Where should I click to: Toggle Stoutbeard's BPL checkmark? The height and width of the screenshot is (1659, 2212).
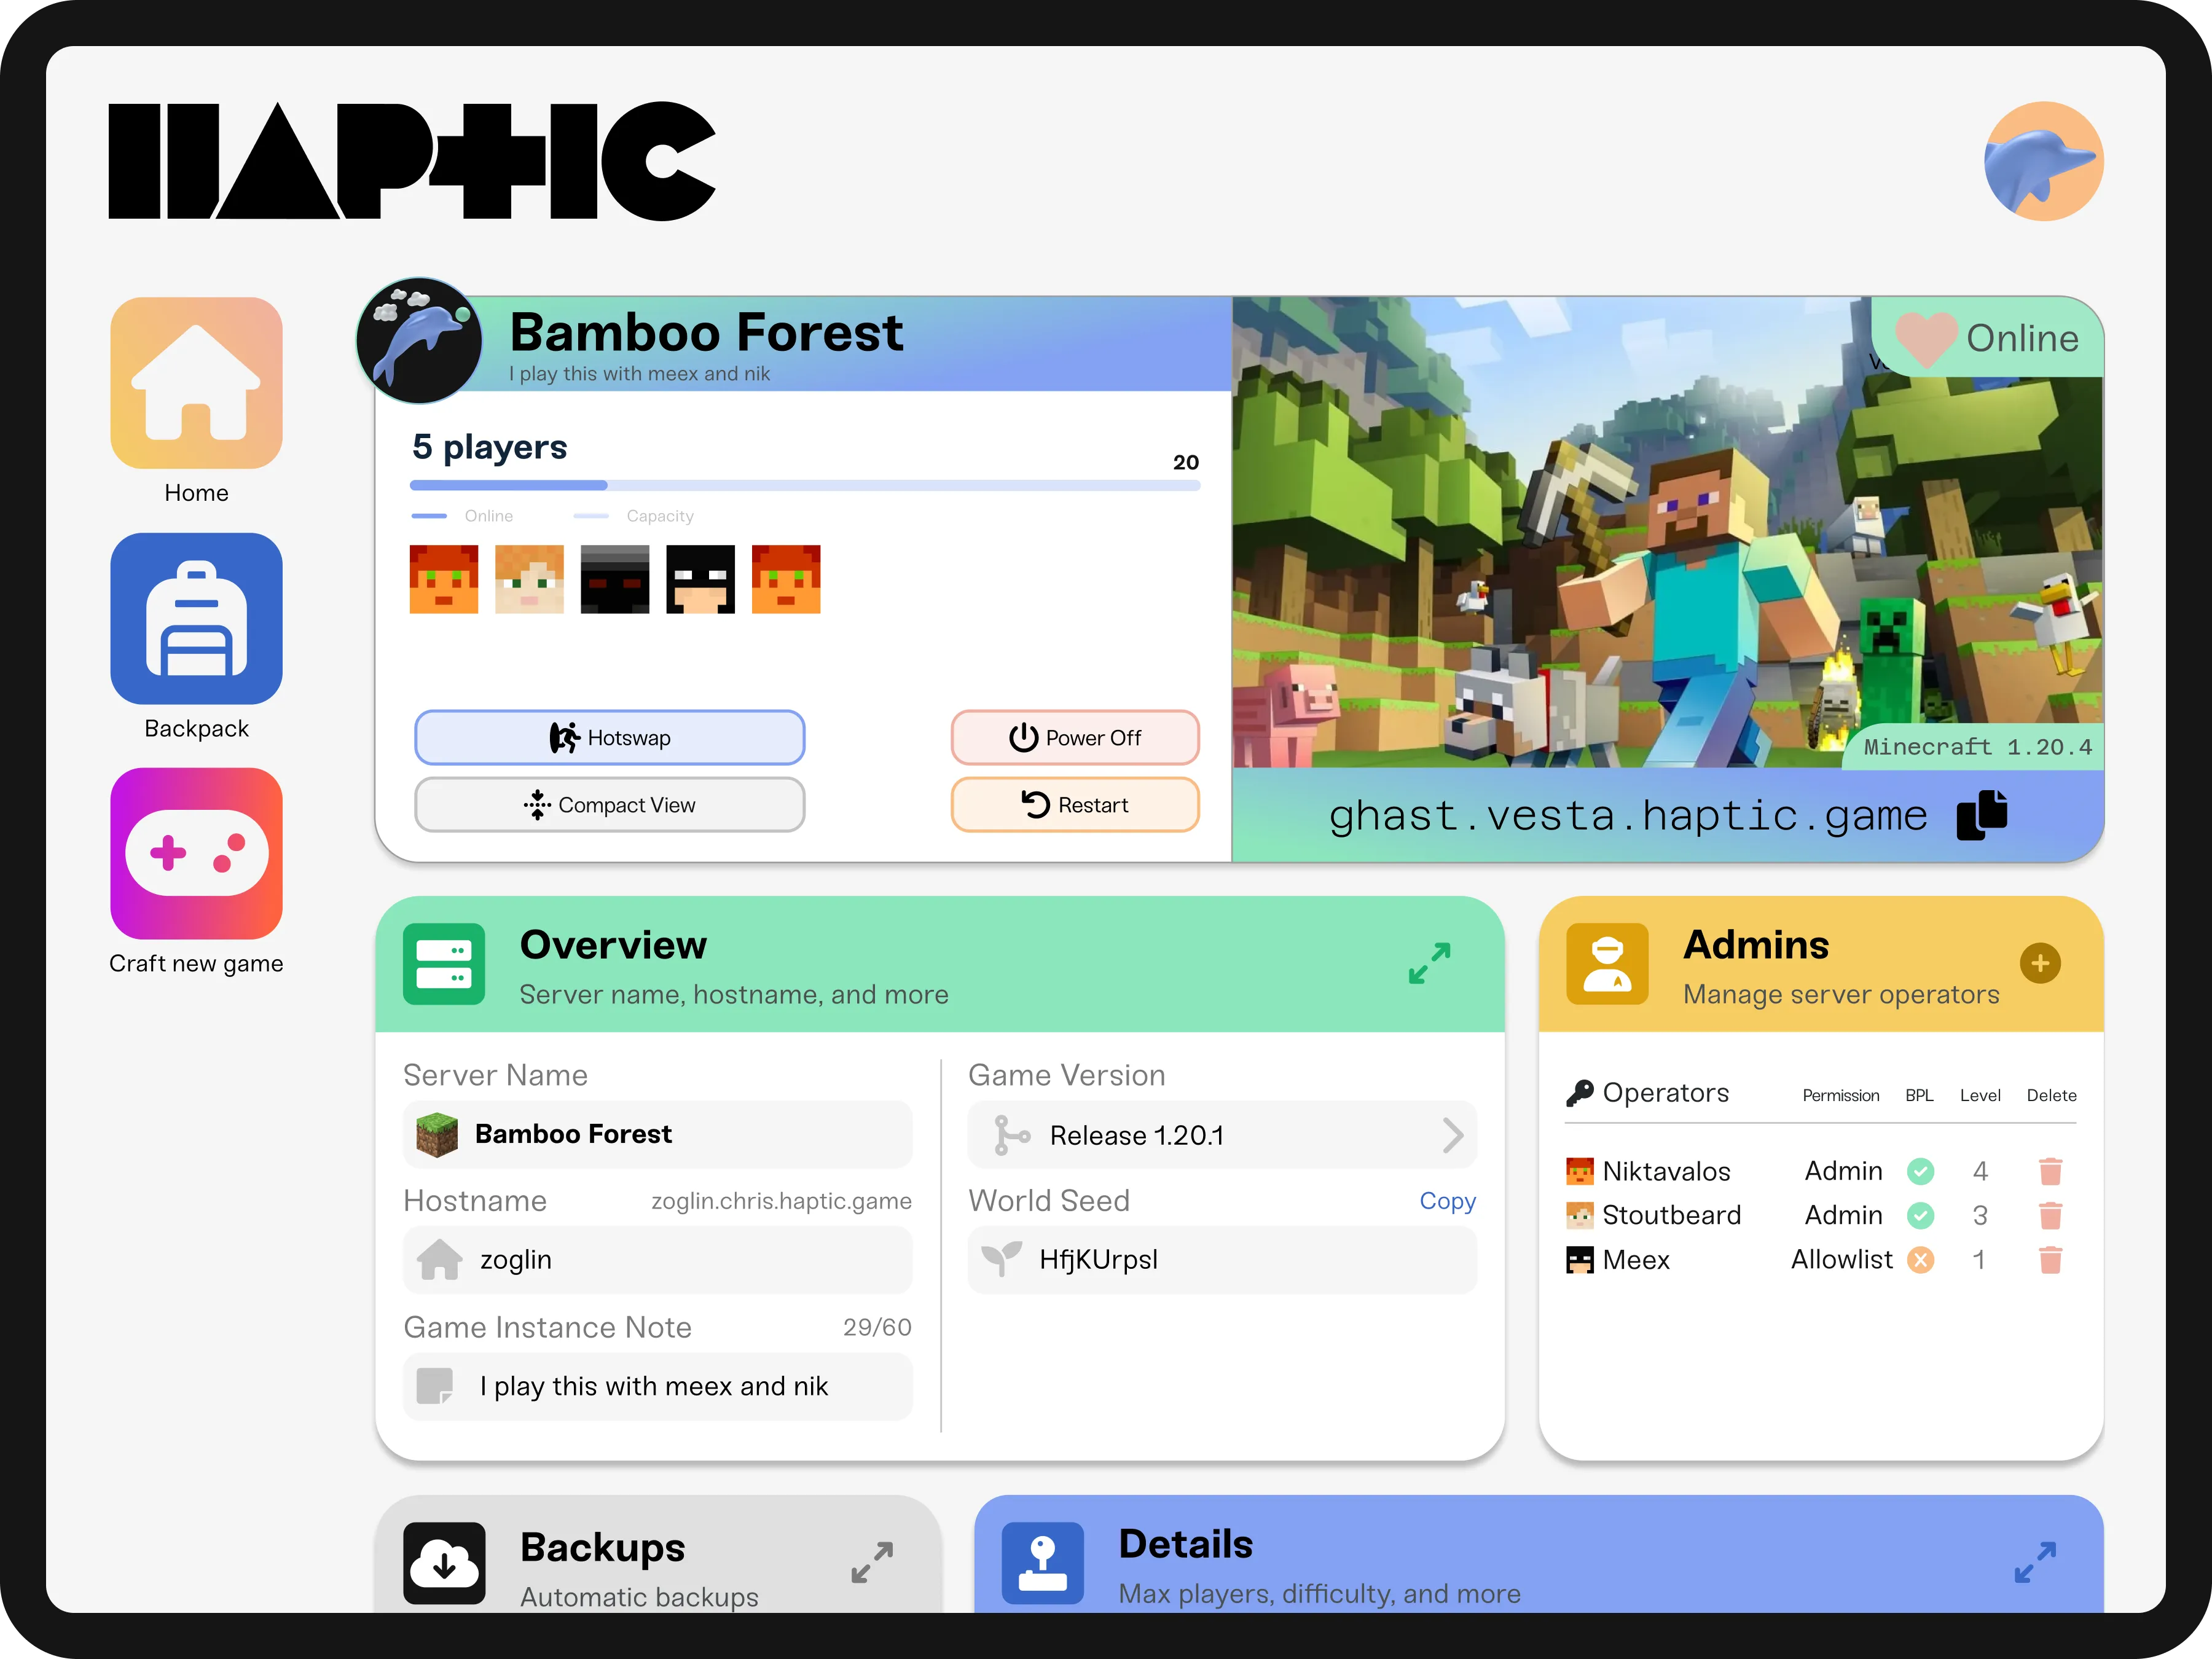[1920, 1215]
